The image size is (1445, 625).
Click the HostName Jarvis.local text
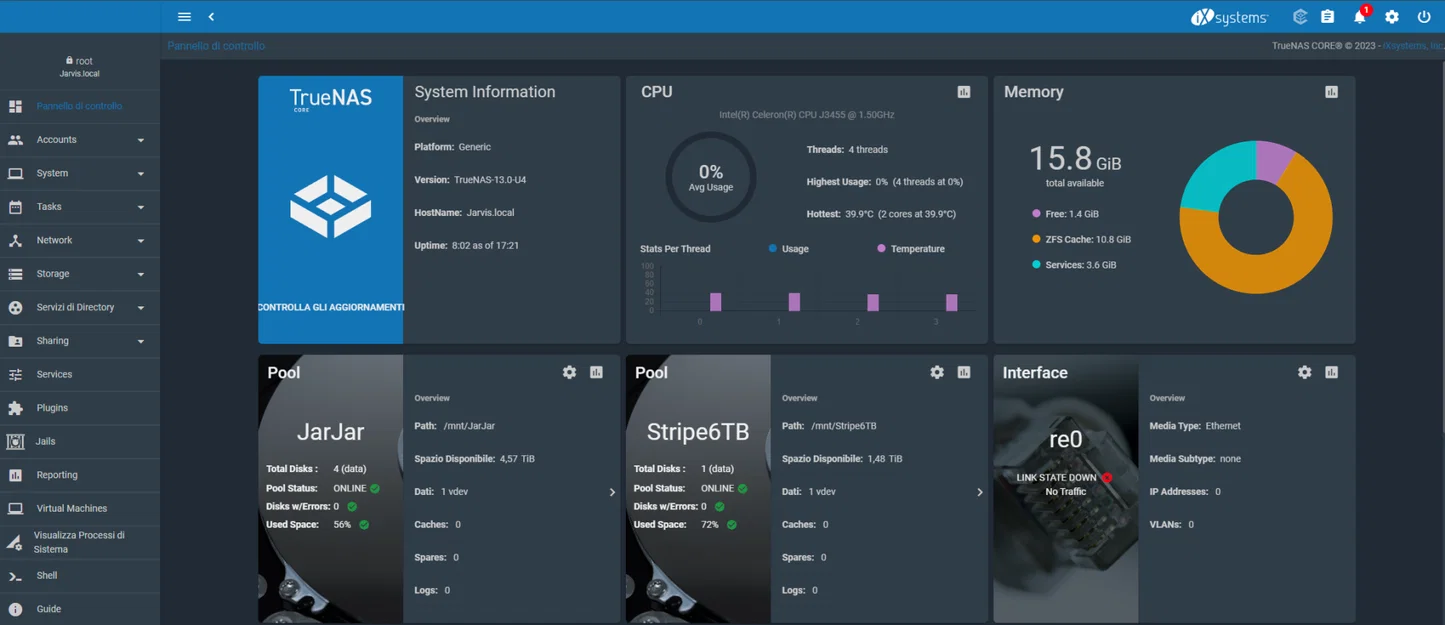464,213
